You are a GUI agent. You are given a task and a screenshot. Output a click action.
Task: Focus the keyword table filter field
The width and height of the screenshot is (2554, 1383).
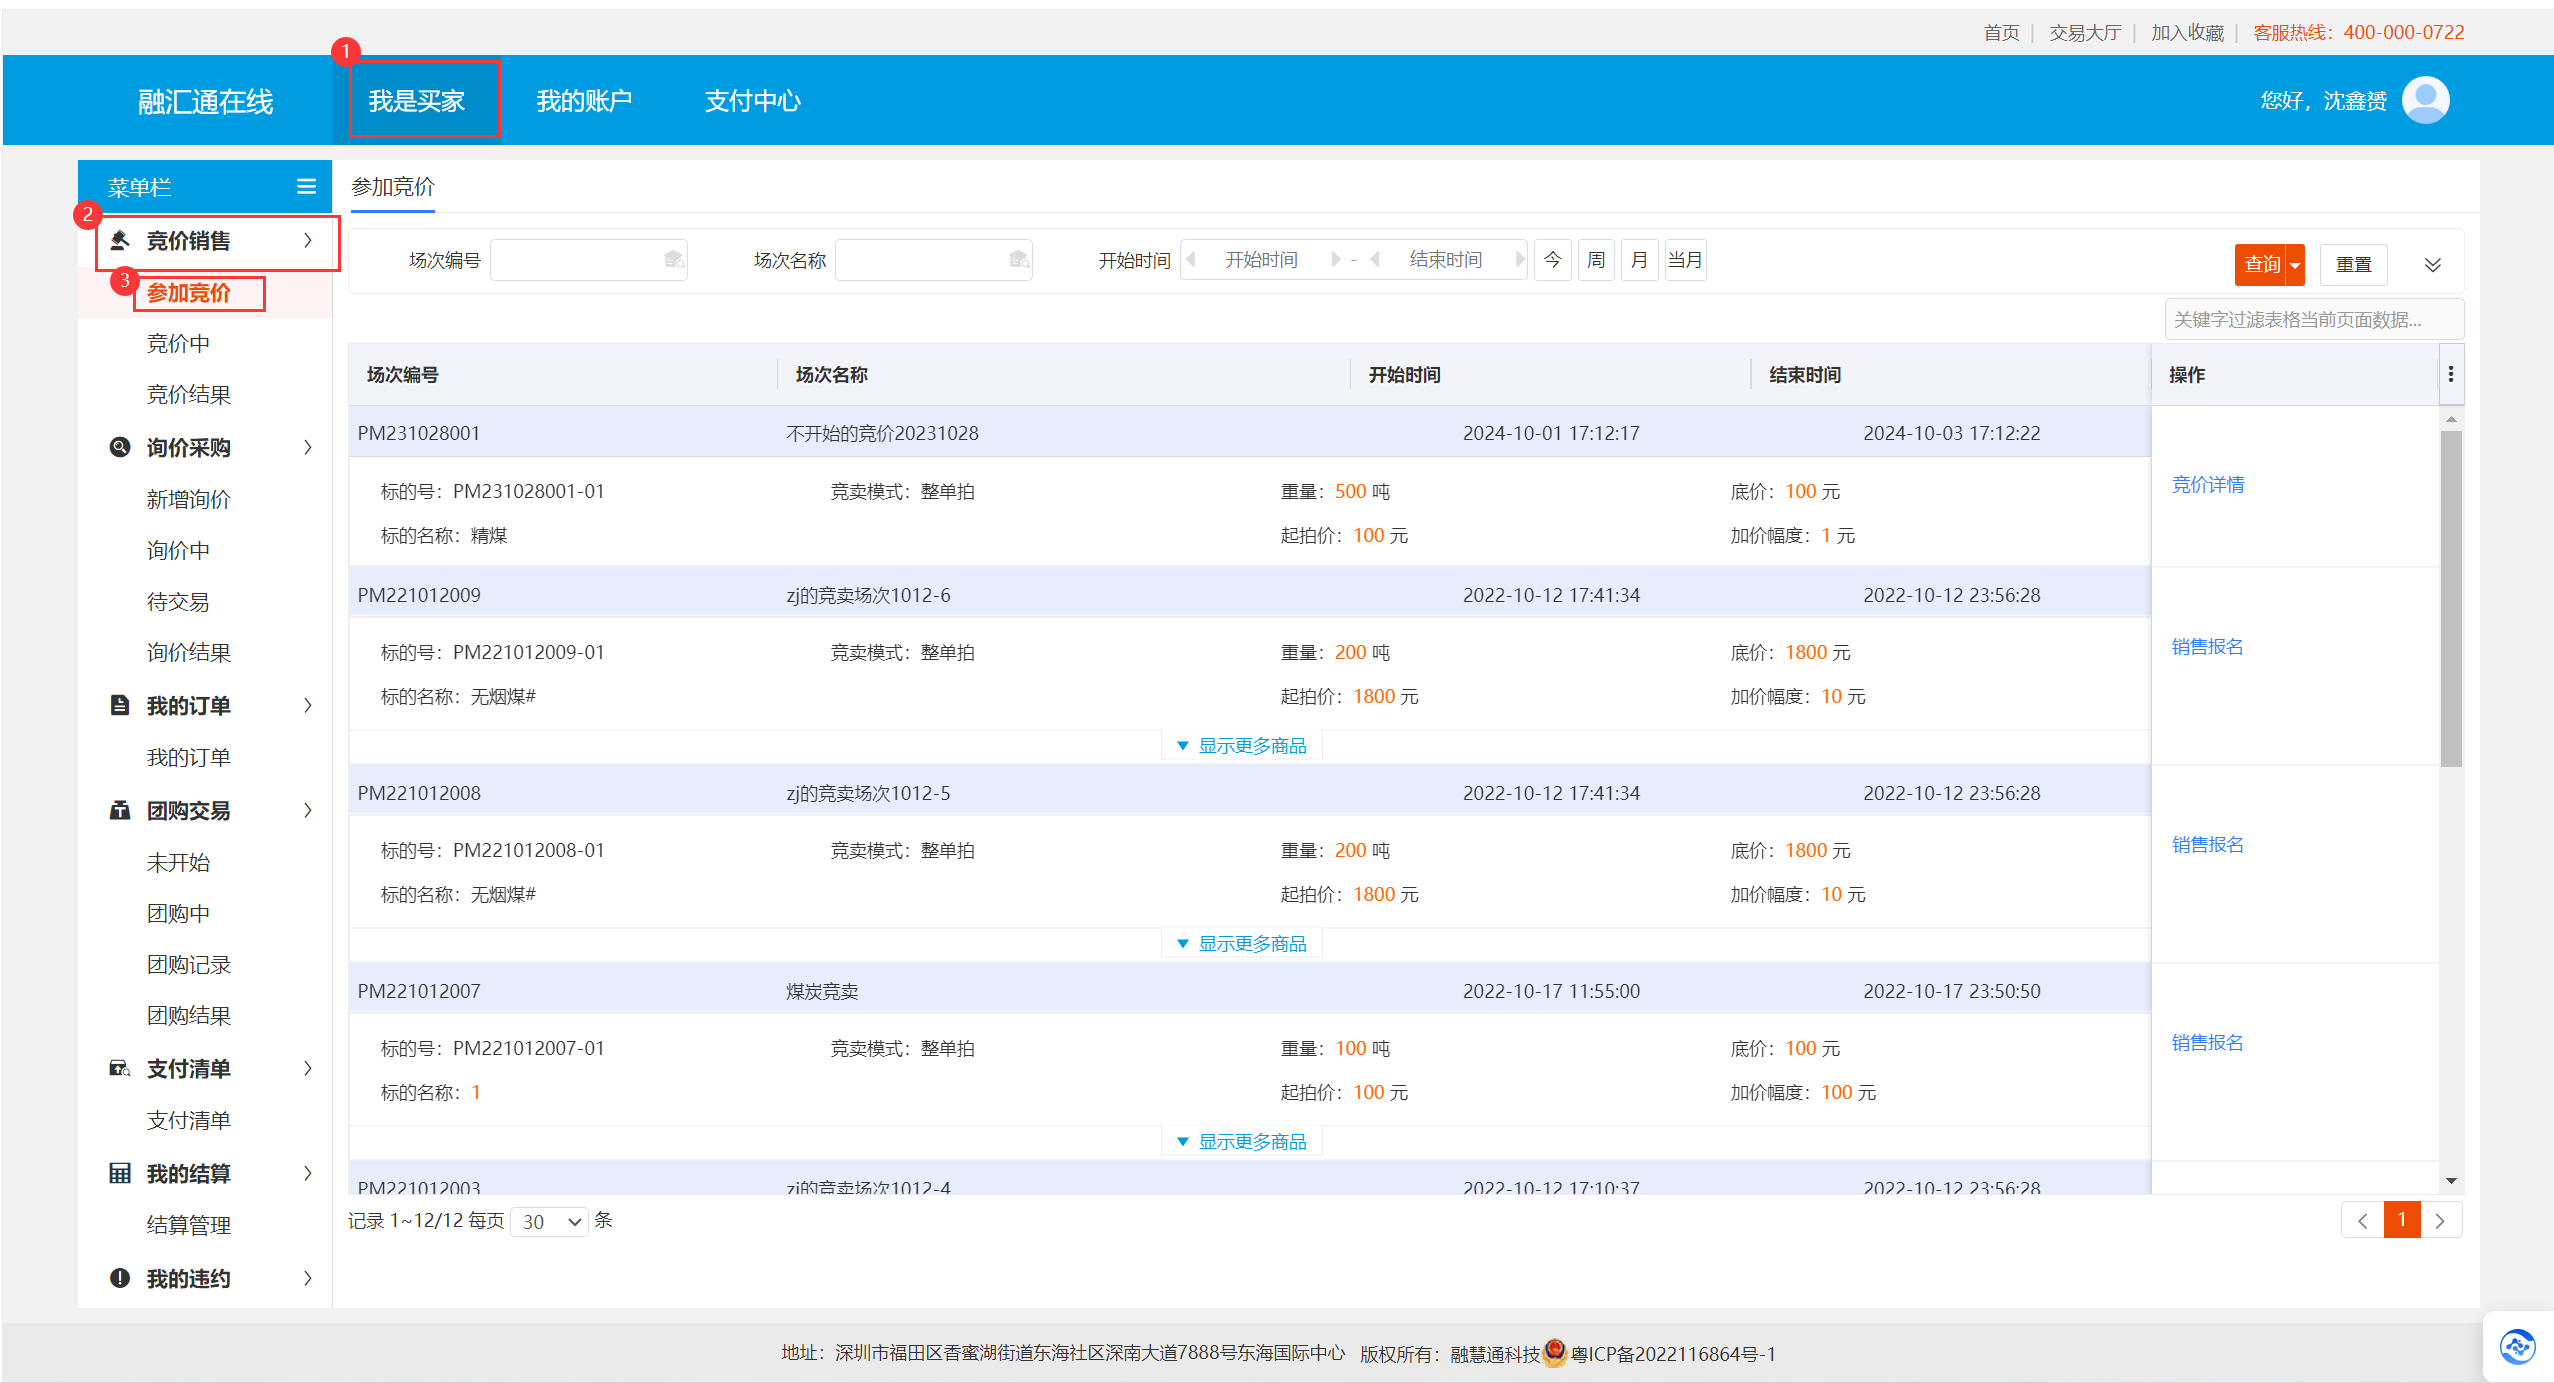coord(2314,319)
